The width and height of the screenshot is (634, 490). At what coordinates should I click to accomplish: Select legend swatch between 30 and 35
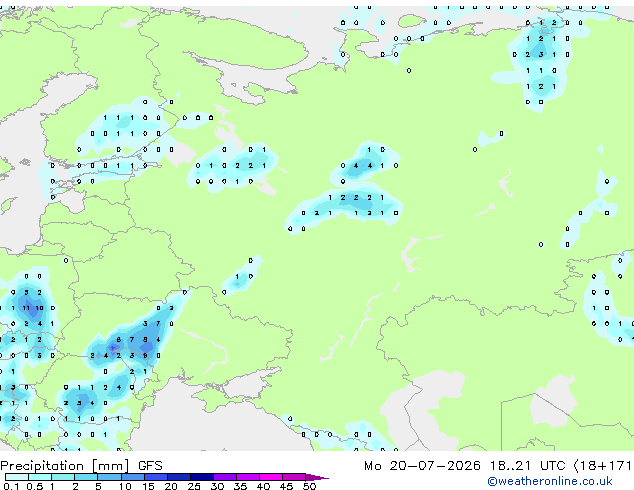[225, 477]
